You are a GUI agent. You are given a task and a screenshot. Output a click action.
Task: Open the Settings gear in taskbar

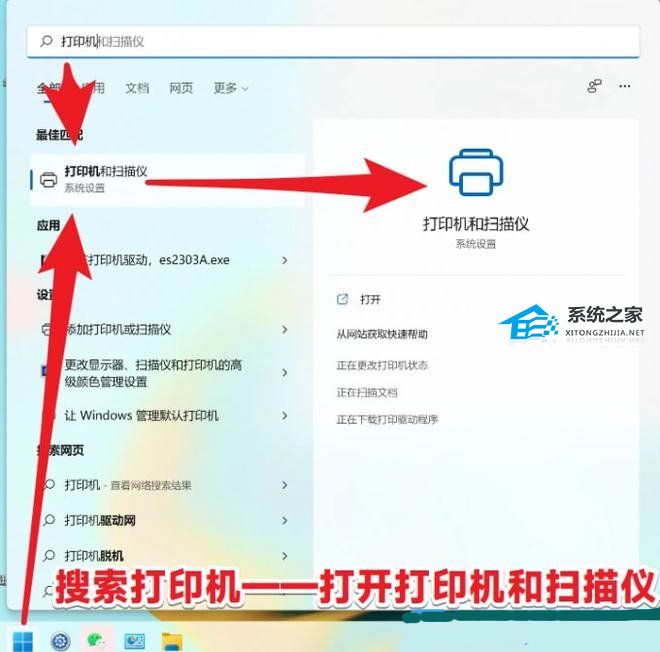pyautogui.click(x=60, y=640)
